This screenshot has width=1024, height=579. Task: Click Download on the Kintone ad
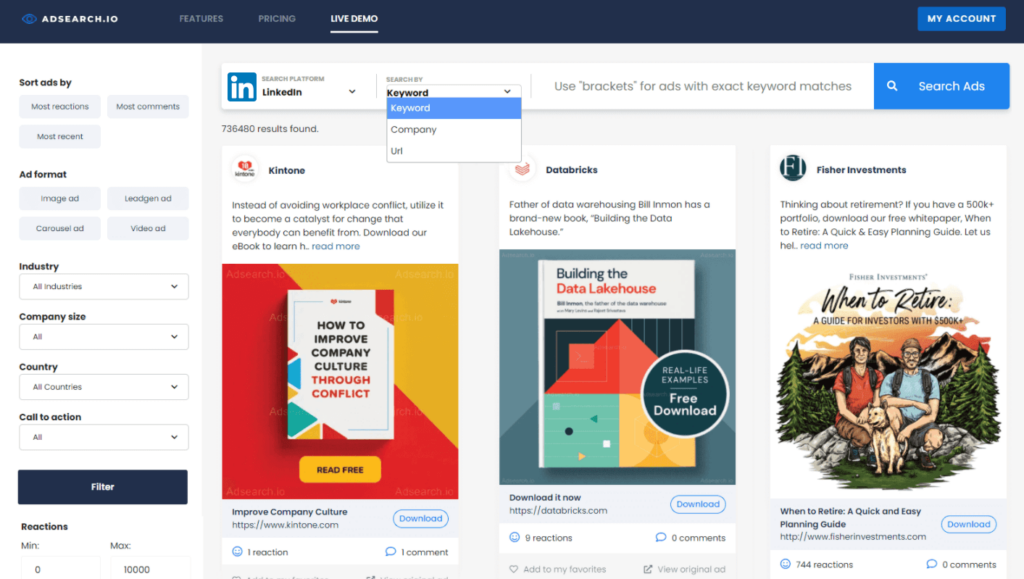click(421, 518)
